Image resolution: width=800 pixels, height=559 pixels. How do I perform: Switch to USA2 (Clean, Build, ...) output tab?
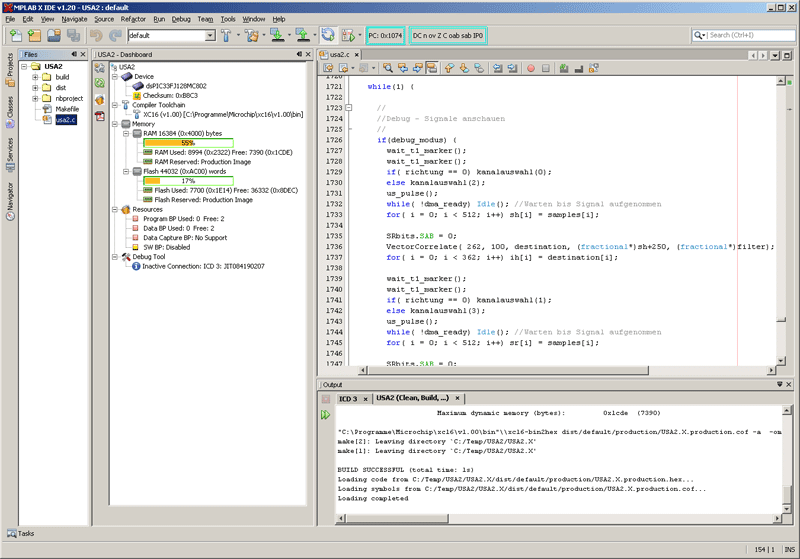click(413, 398)
